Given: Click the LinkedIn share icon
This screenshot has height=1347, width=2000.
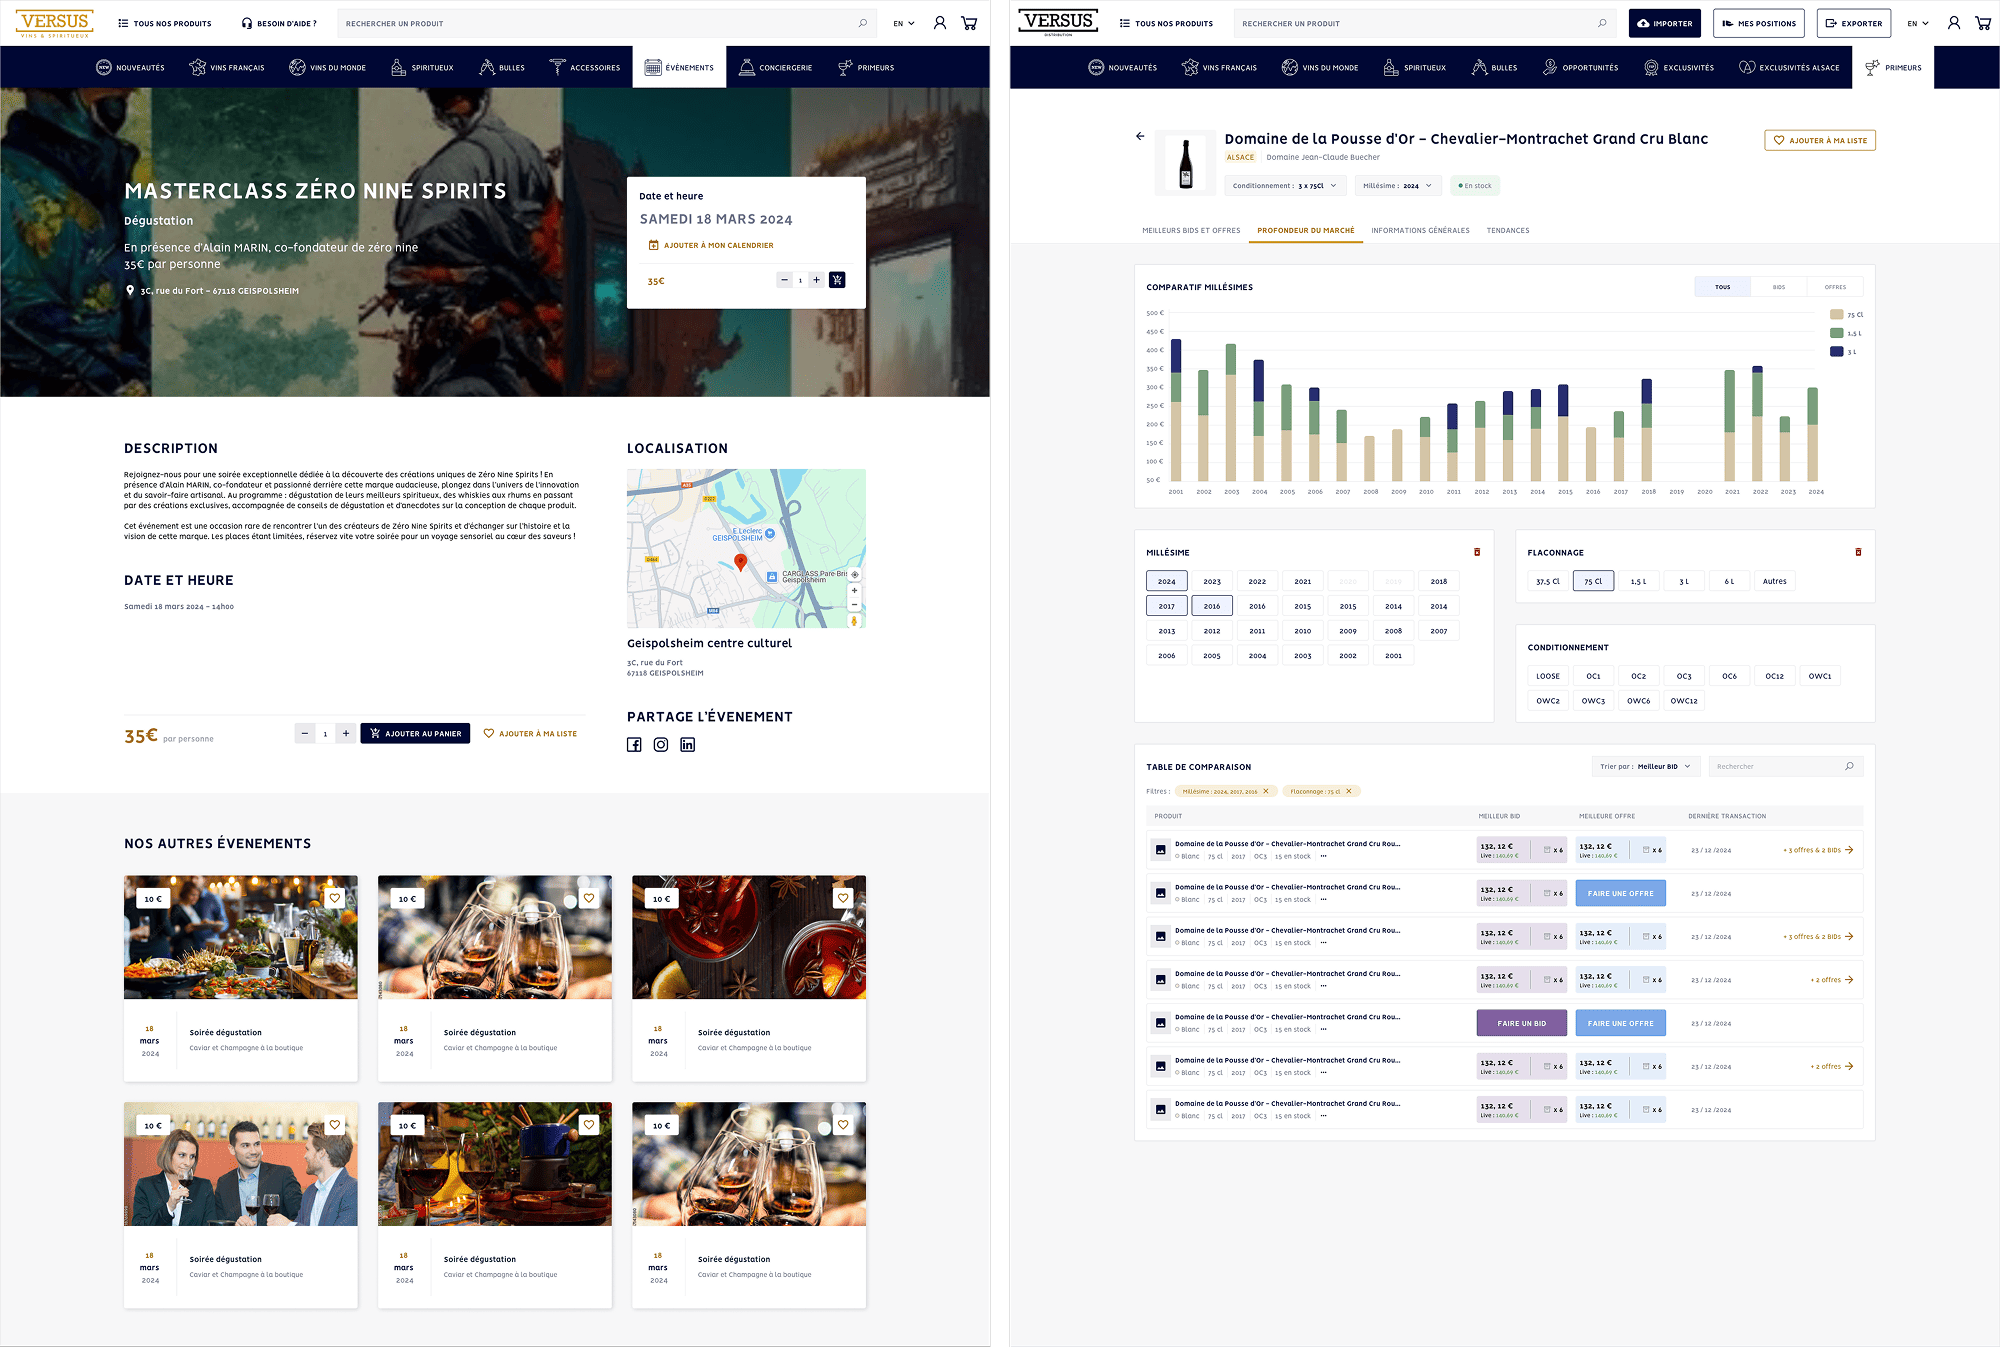Looking at the screenshot, I should [688, 745].
